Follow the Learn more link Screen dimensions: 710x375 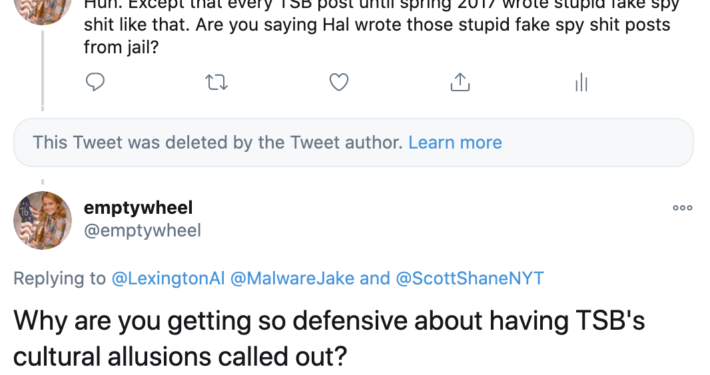pyautogui.click(x=455, y=143)
